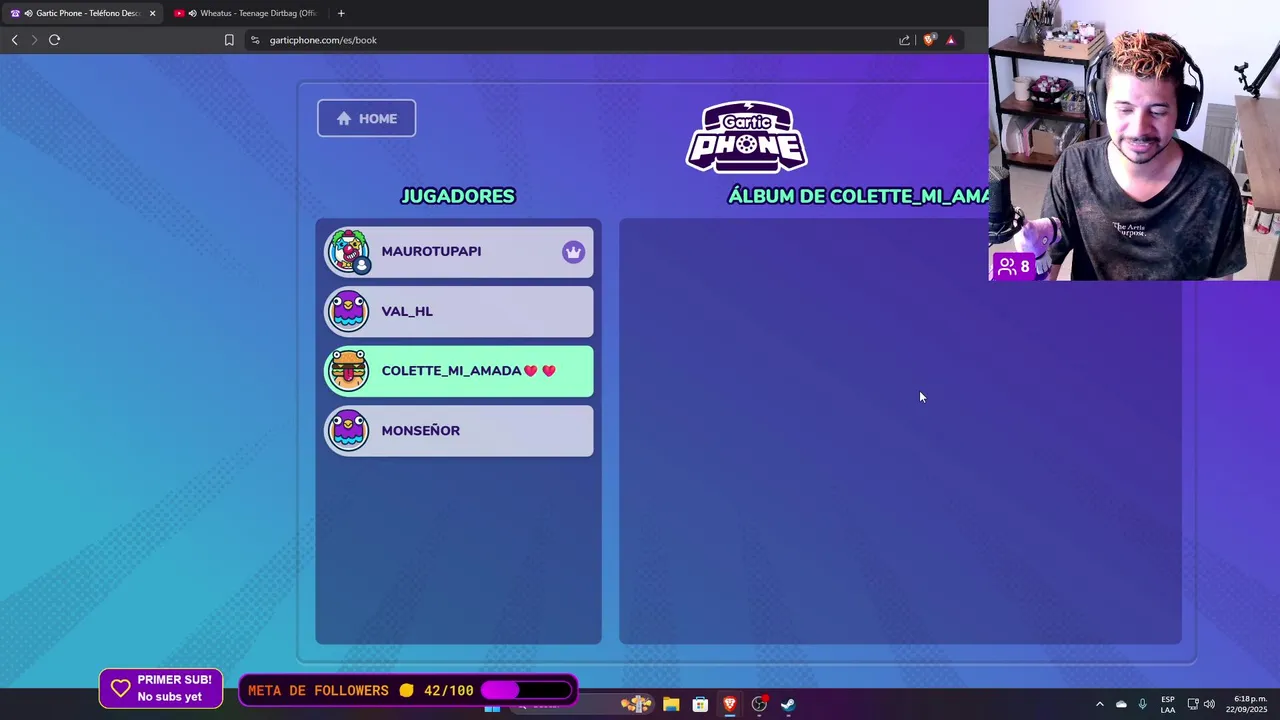Image resolution: width=1280 pixels, height=720 pixels.
Task: Open a new browser tab
Action: (x=341, y=13)
